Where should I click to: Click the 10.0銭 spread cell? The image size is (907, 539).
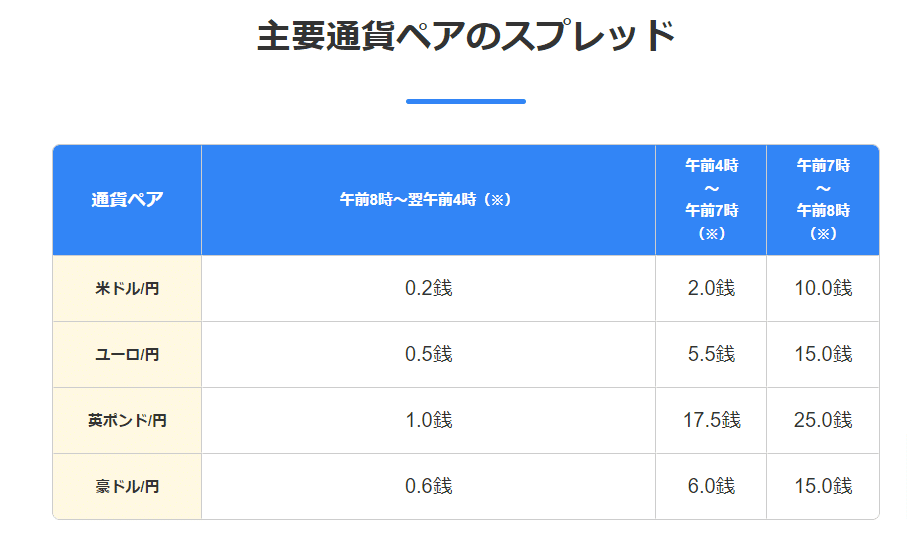coord(823,288)
